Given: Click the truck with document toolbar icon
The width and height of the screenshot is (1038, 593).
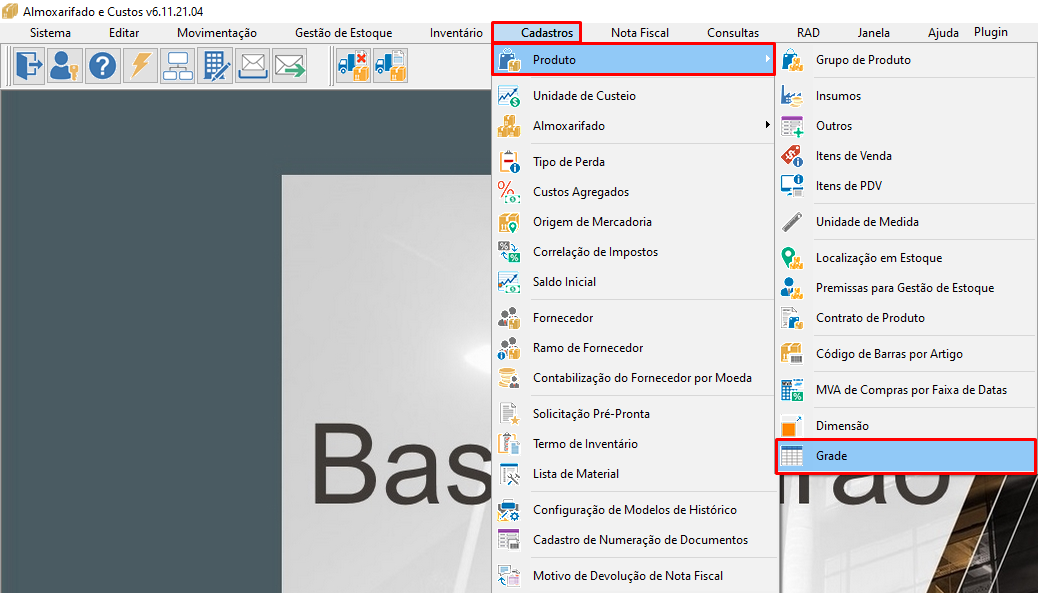Looking at the screenshot, I should point(390,66).
